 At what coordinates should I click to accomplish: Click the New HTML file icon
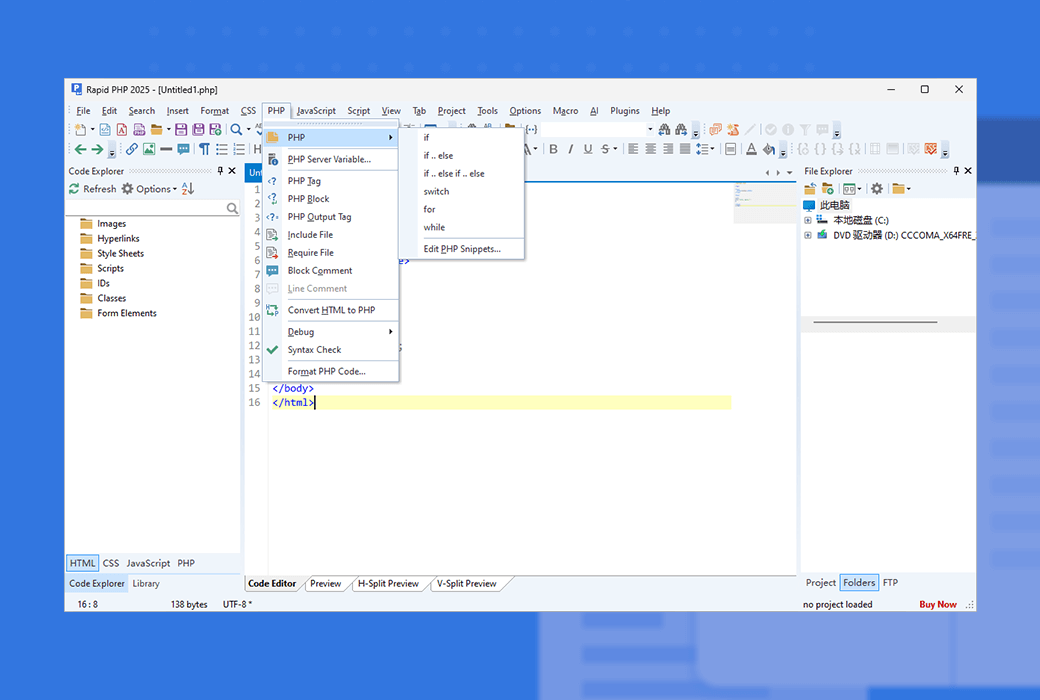pos(105,129)
